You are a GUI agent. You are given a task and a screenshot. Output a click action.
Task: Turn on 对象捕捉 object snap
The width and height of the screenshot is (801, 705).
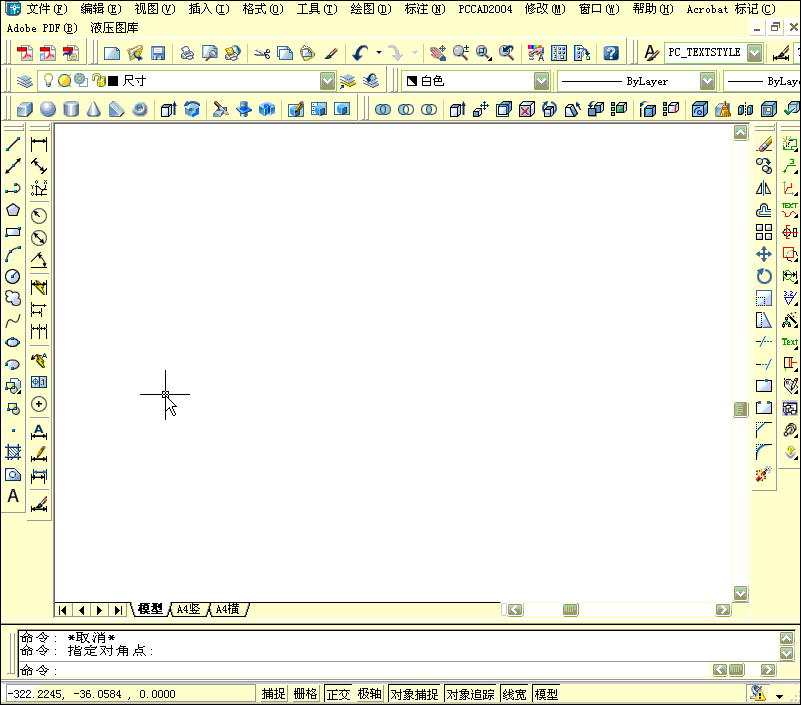click(414, 693)
